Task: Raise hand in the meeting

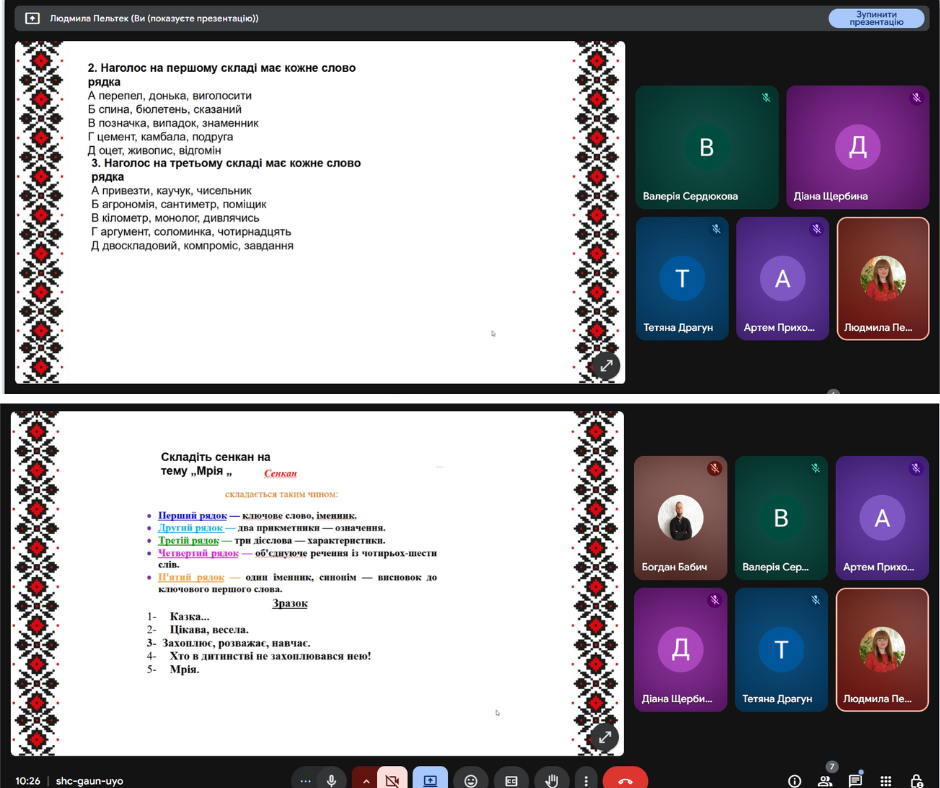Action: 550,780
